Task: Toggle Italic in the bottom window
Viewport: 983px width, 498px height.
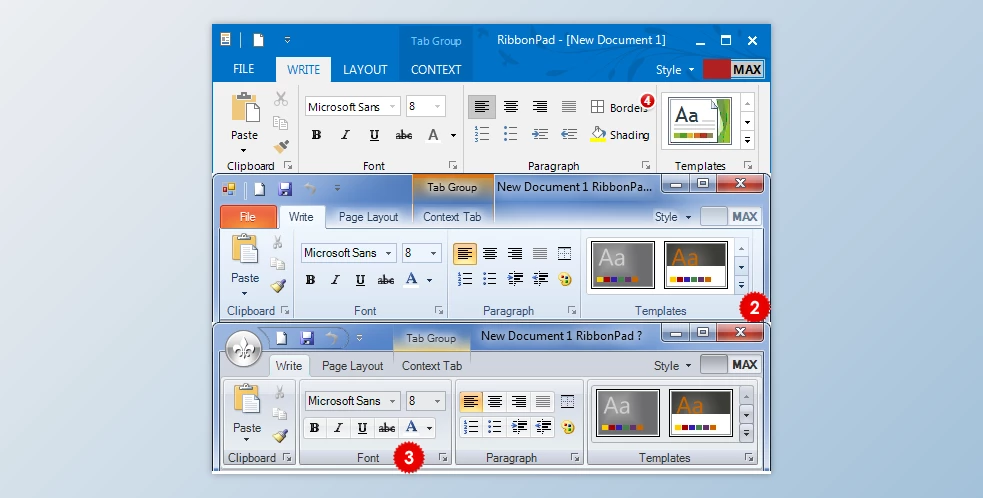Action: tap(338, 428)
